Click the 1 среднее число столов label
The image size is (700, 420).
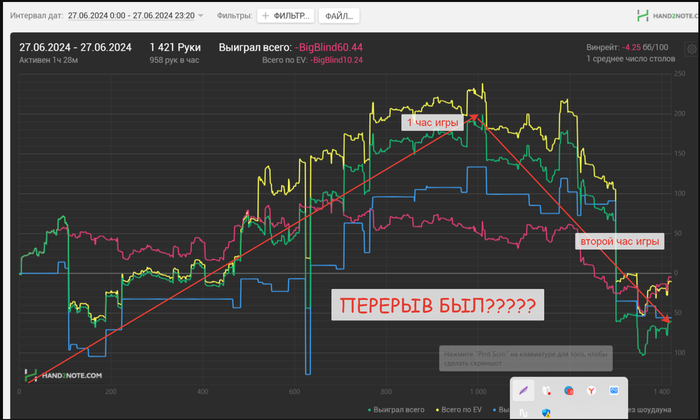[x=630, y=58]
